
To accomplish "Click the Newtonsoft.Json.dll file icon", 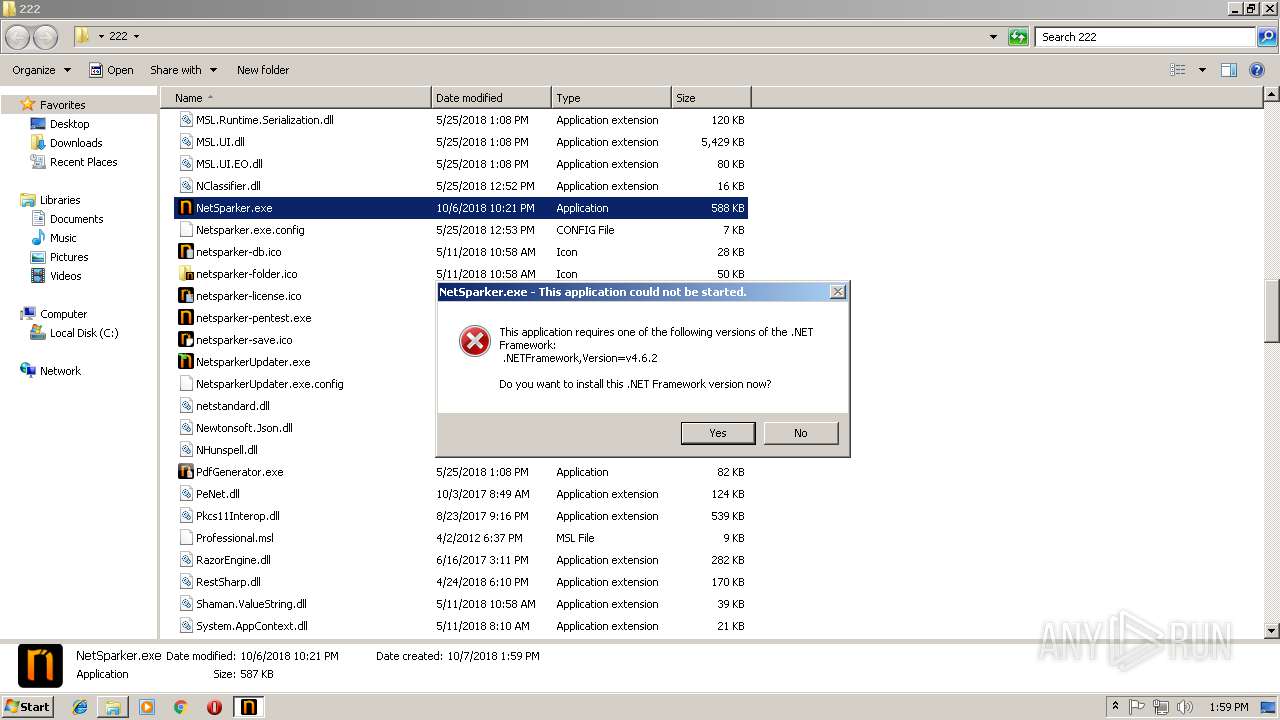I will click(x=185, y=428).
